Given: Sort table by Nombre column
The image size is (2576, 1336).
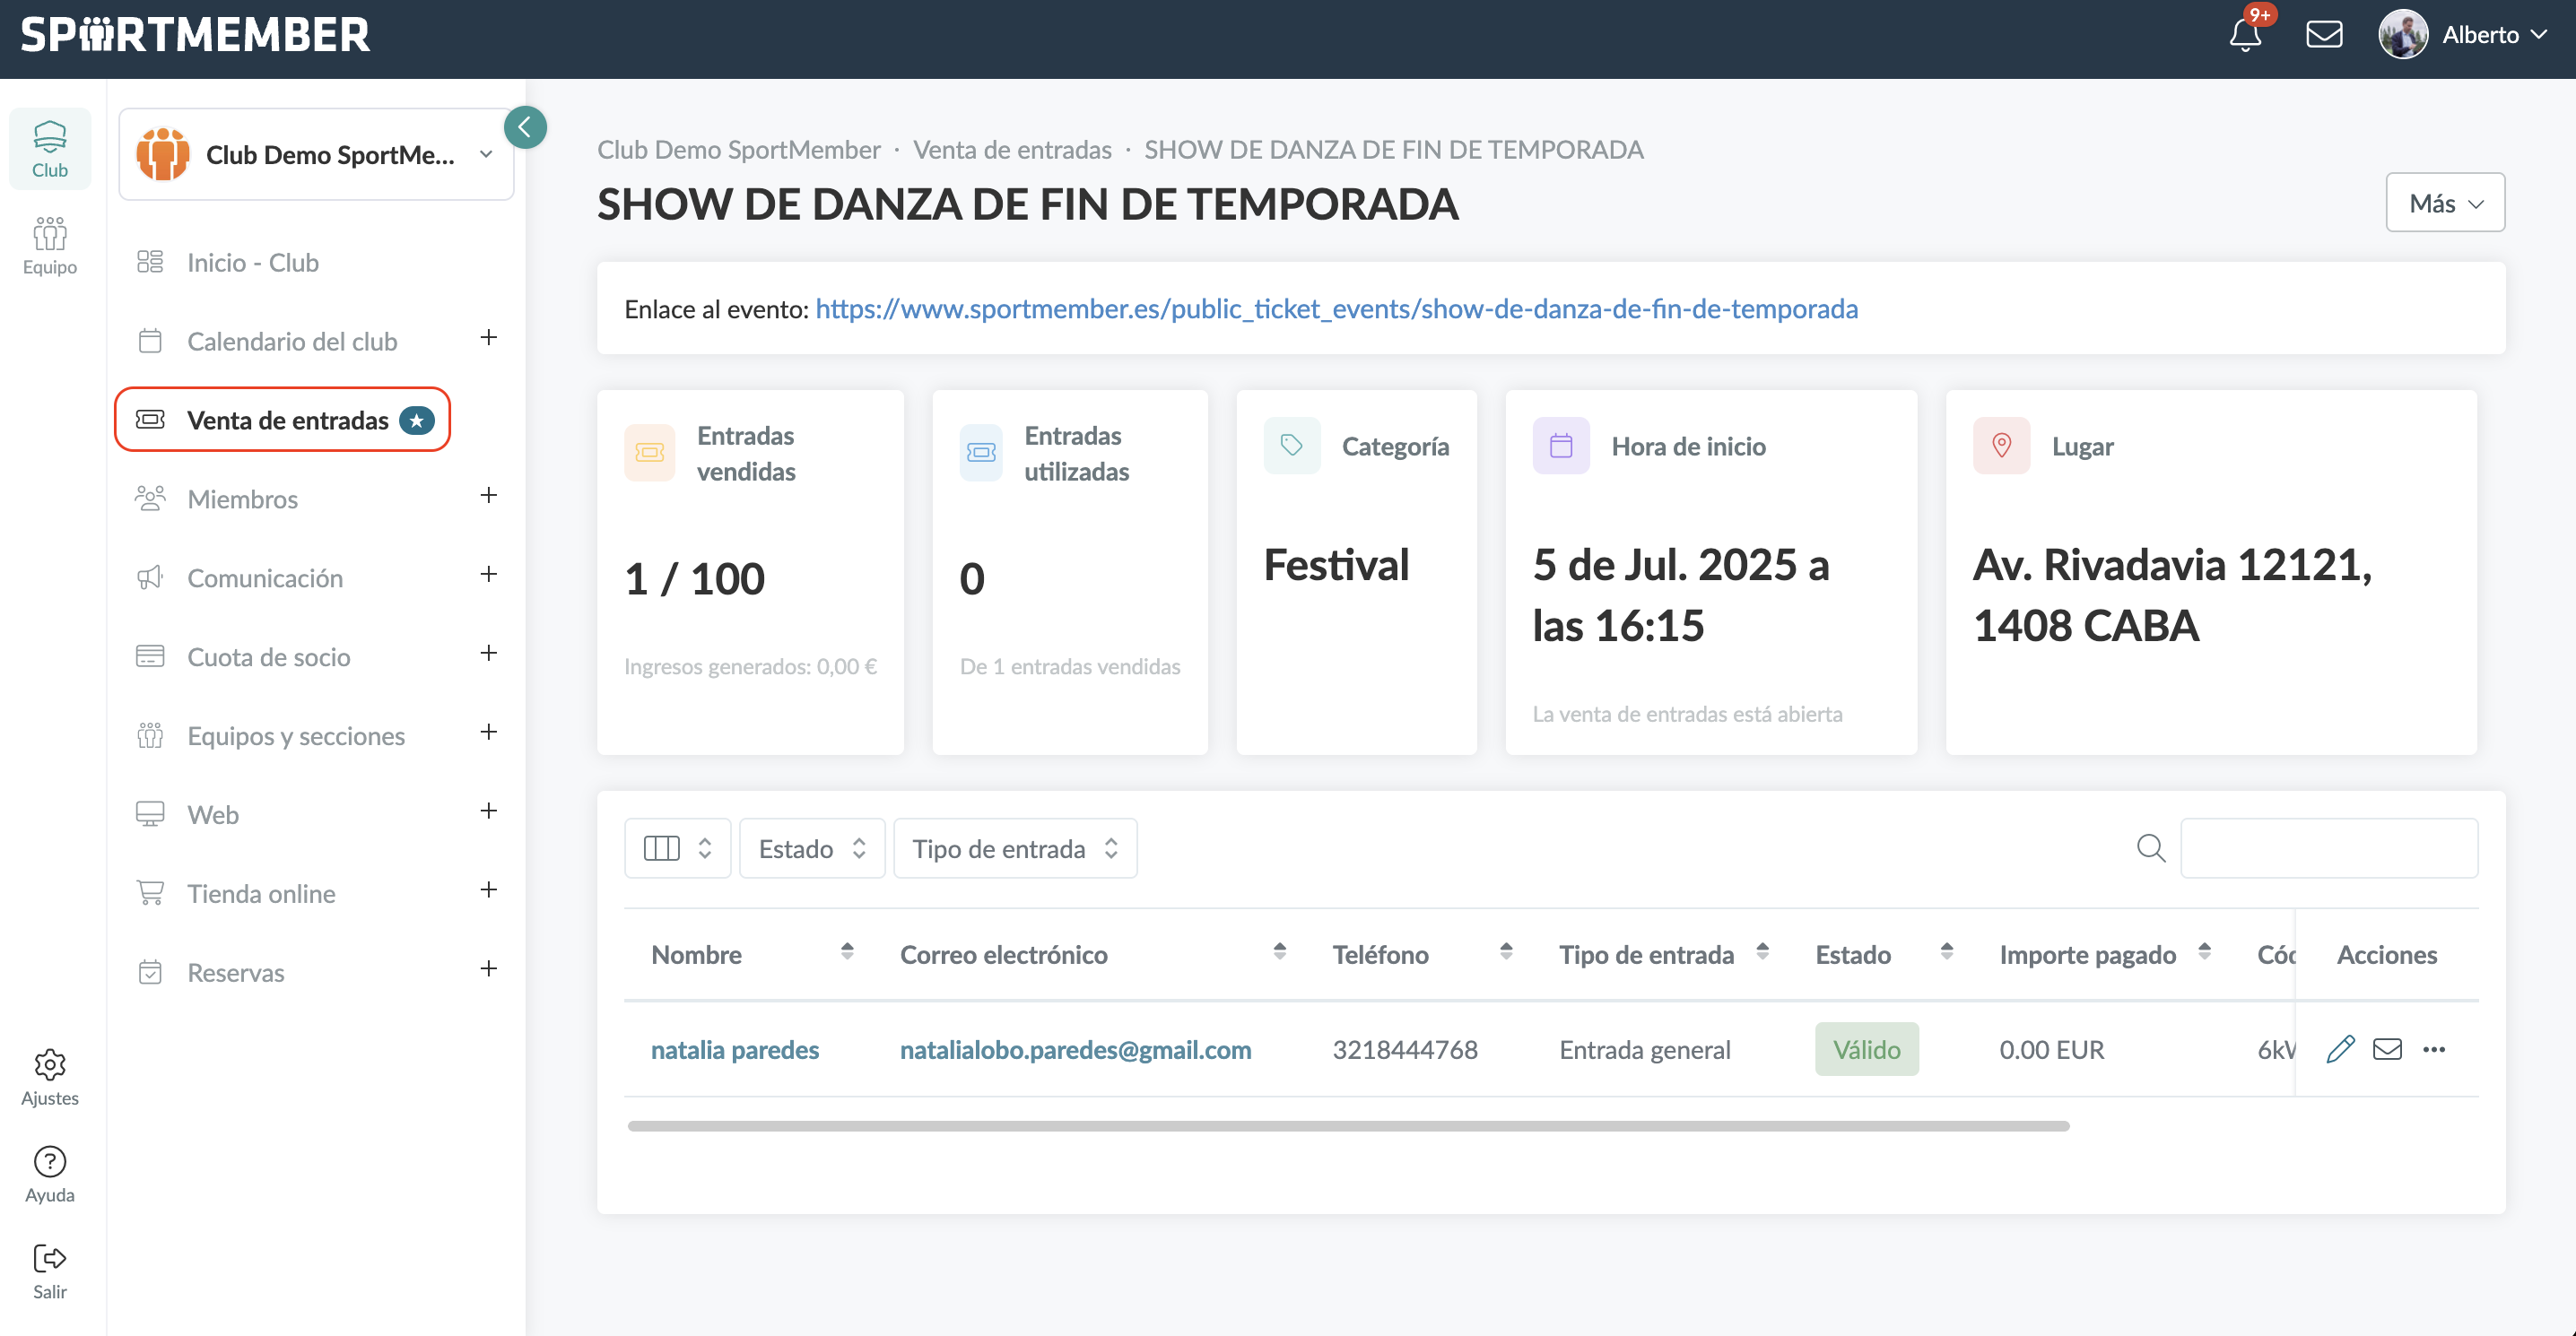Looking at the screenshot, I should 847,952.
